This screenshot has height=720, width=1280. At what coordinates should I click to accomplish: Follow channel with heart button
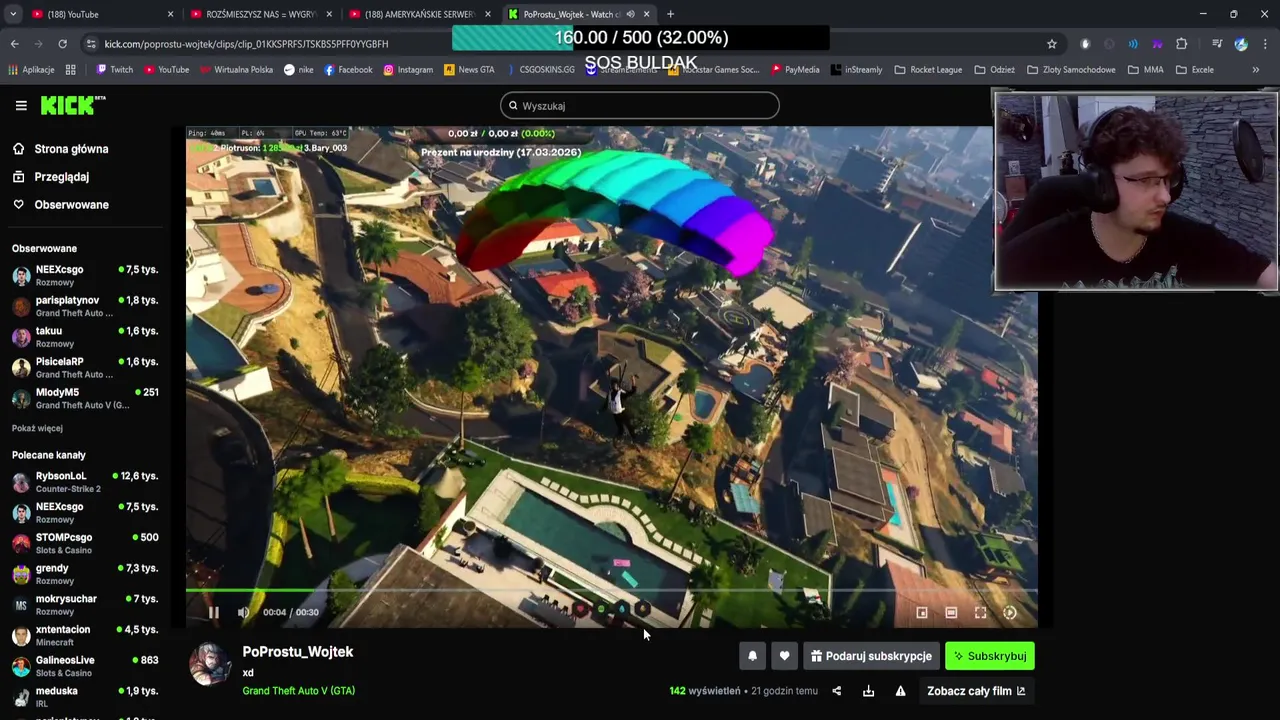coord(784,656)
